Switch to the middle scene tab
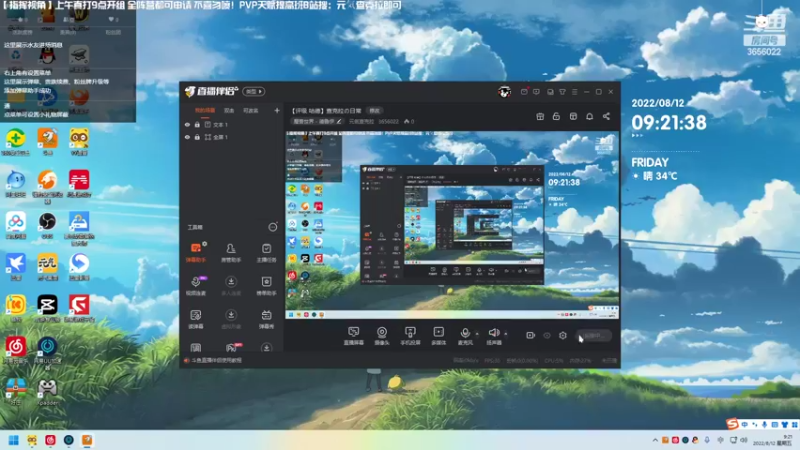Screen dimensions: 800x450 pos(229,110)
